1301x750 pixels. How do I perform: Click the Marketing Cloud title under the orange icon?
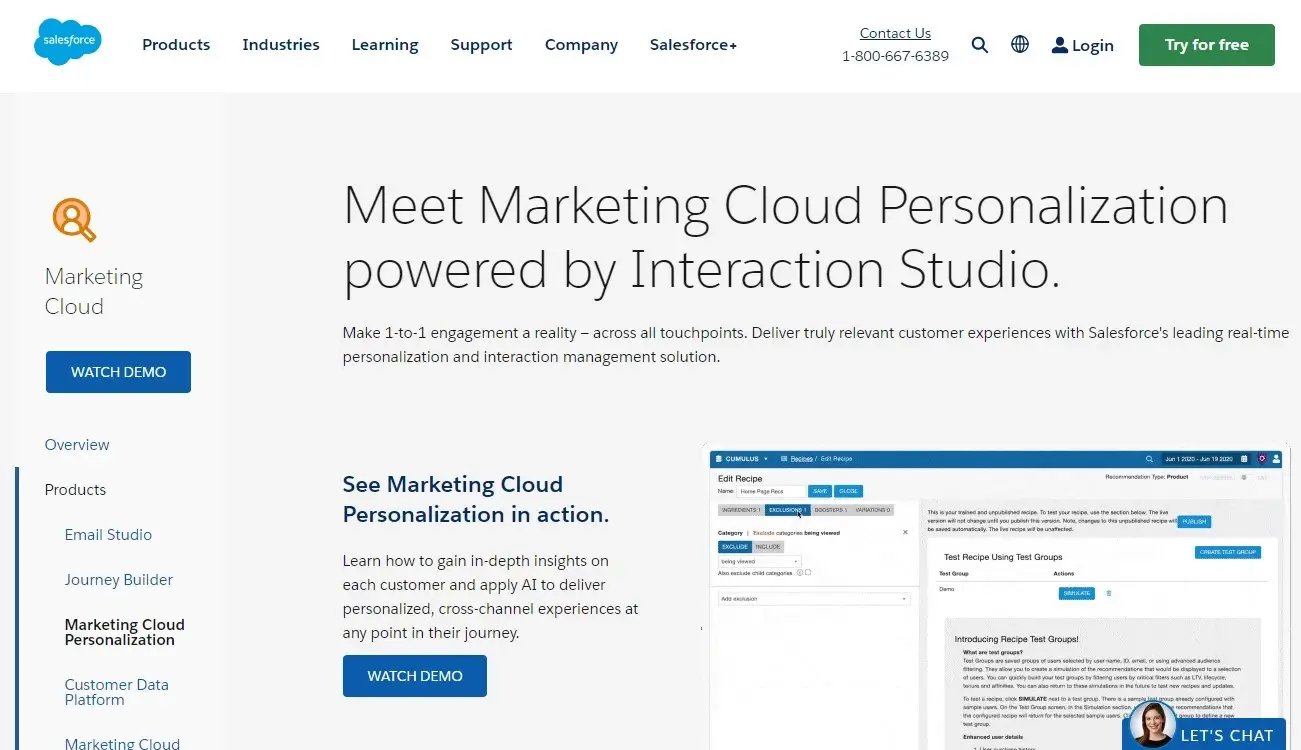(94, 291)
